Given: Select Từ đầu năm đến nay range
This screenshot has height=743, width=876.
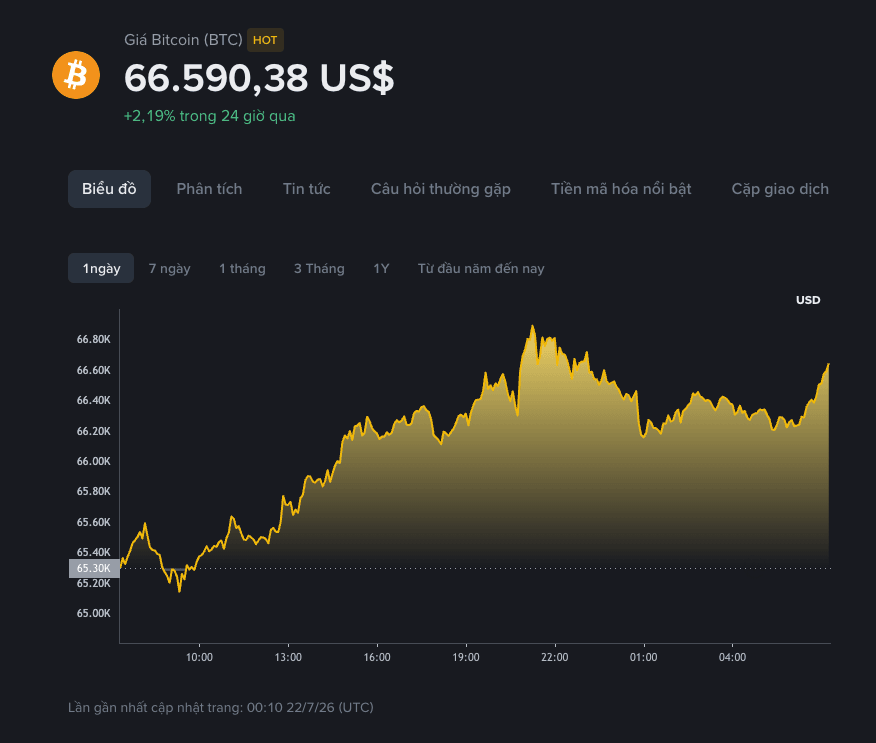Looking at the screenshot, I should (x=481, y=269).
